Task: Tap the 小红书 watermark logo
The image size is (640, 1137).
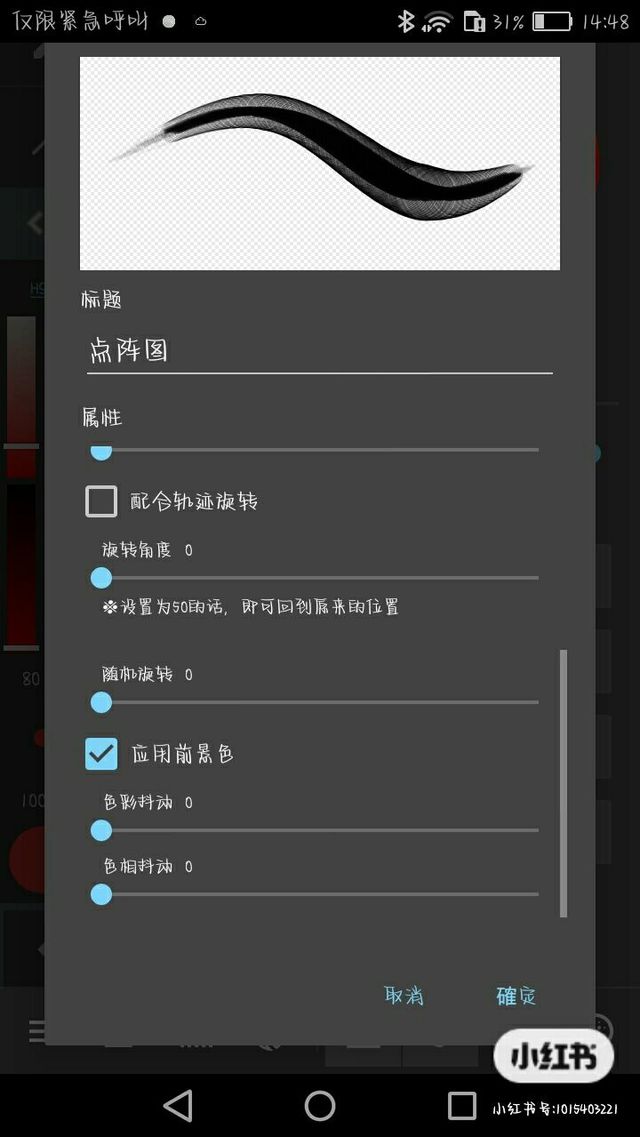Action: point(554,1056)
